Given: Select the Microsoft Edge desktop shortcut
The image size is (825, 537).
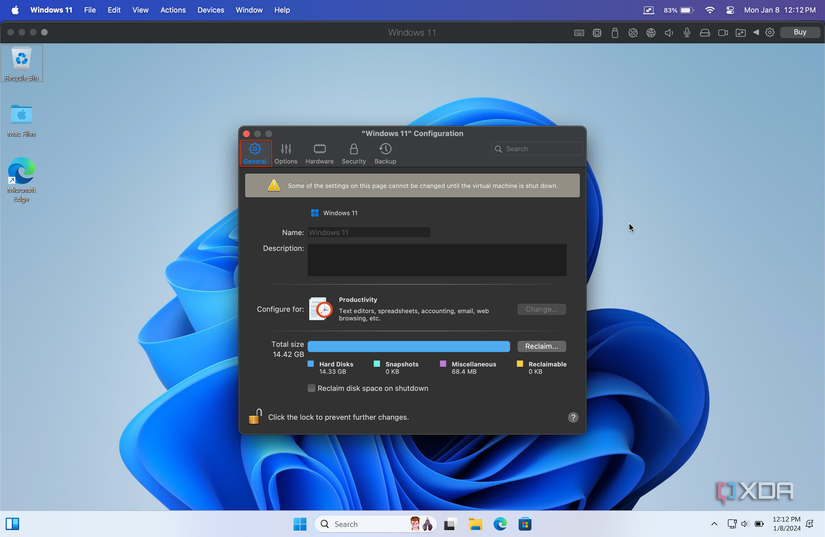Looking at the screenshot, I should (22, 179).
